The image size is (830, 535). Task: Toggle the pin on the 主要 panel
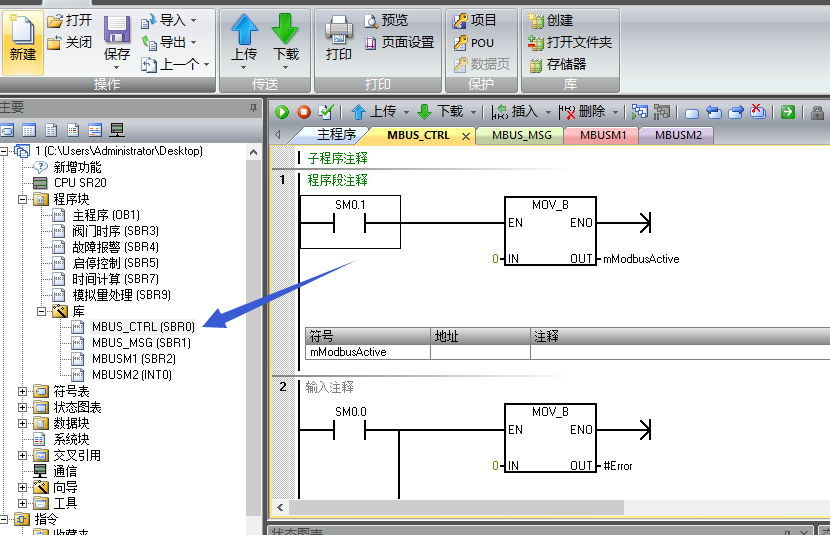(x=253, y=108)
